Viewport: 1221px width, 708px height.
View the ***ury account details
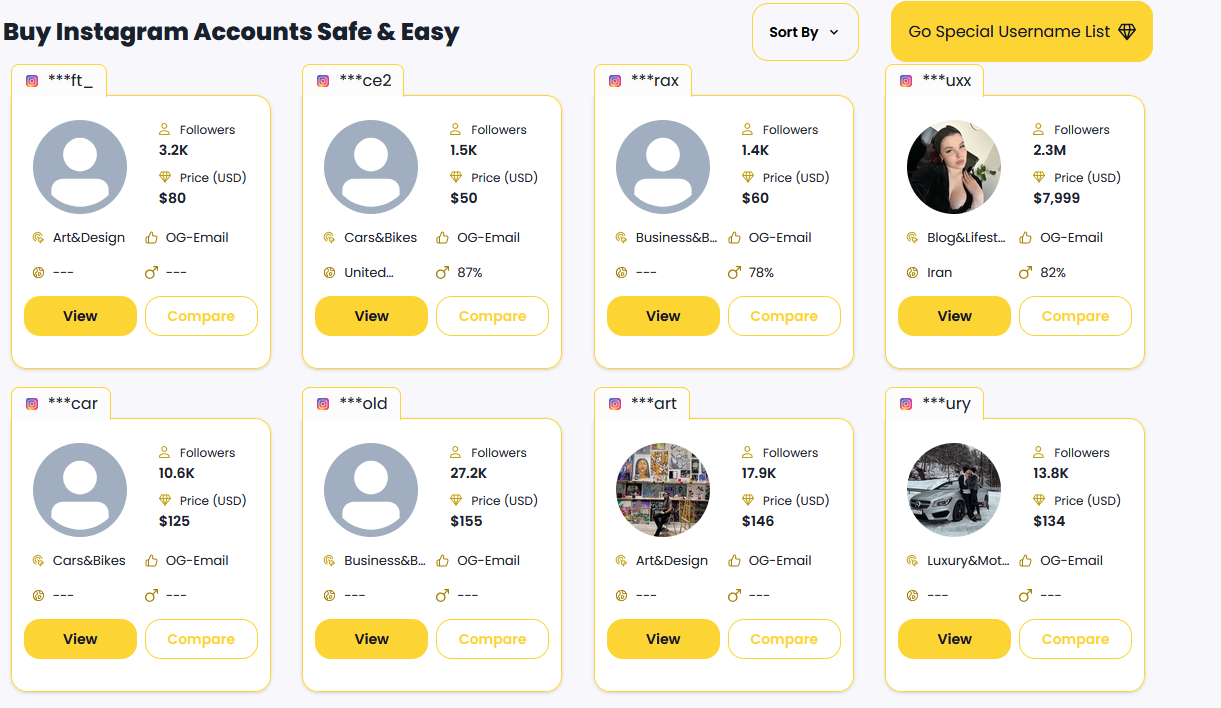click(954, 639)
